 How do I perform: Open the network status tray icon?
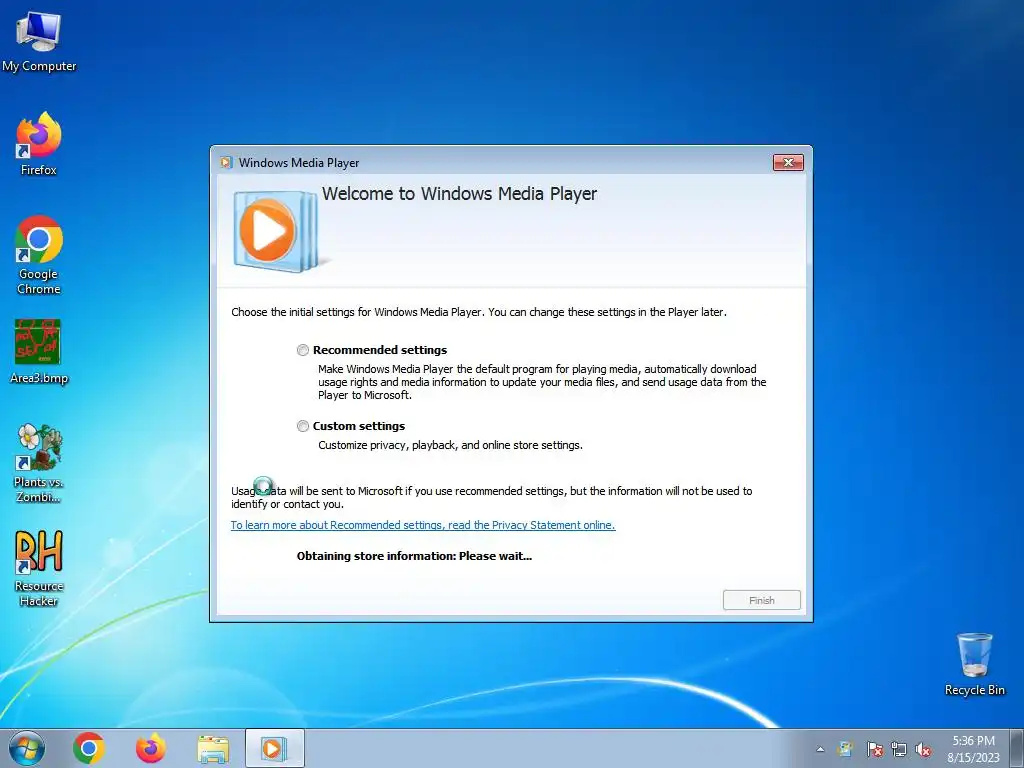tap(899, 749)
